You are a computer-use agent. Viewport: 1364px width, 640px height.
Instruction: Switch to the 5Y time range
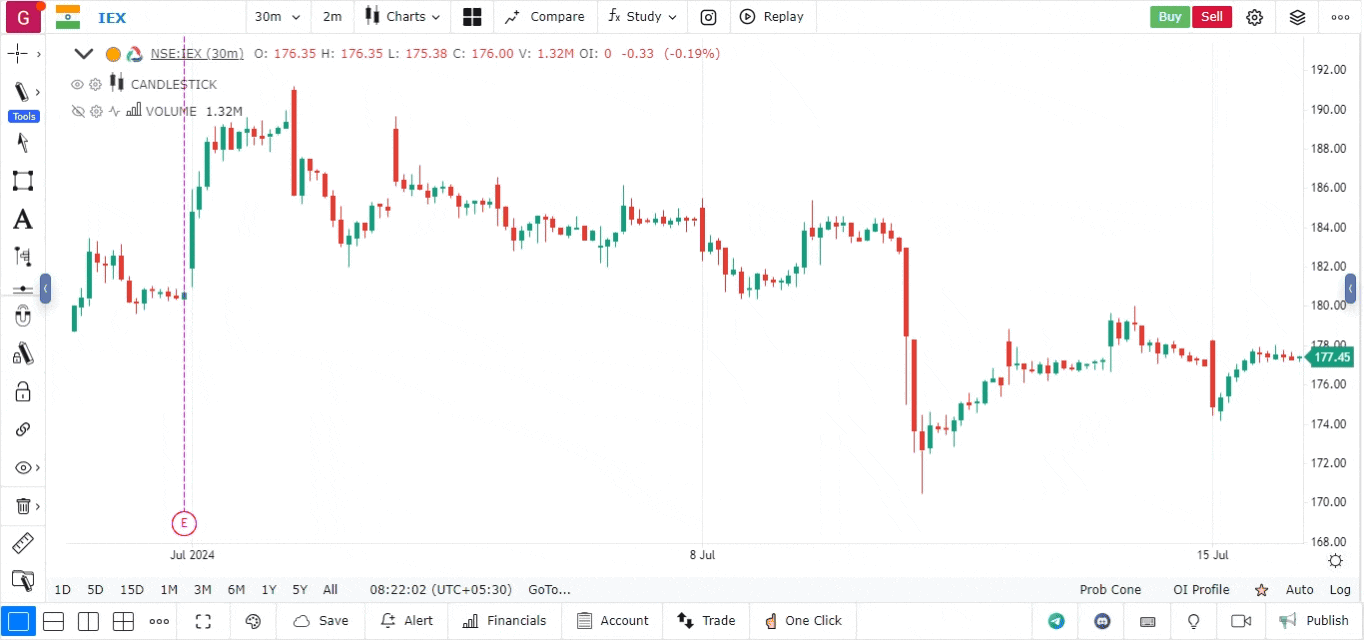(299, 590)
